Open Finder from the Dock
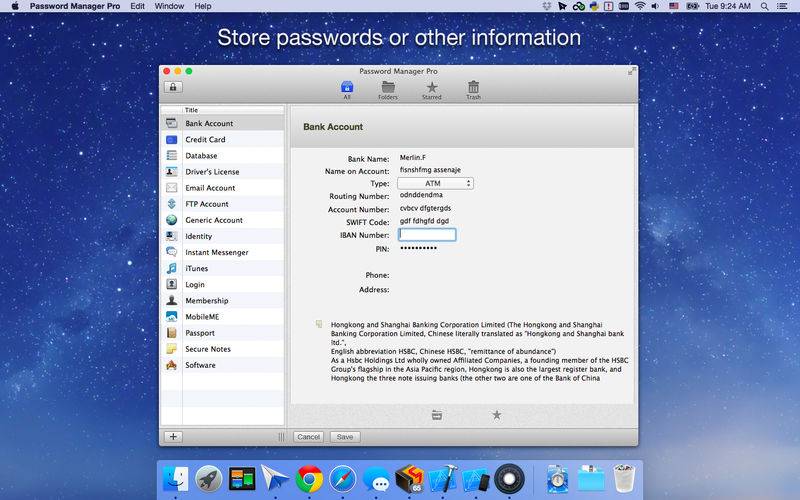Image resolution: width=800 pixels, height=500 pixels. pos(175,479)
